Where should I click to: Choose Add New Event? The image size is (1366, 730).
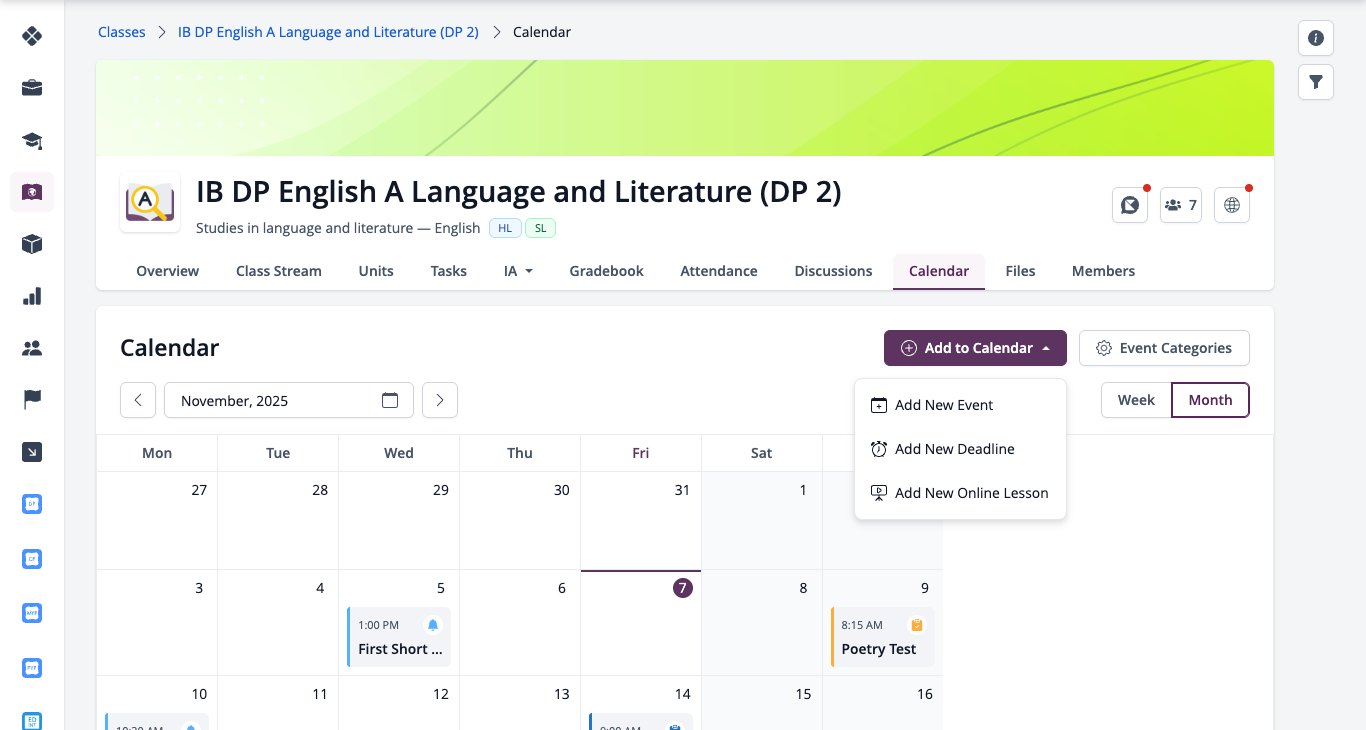[x=960, y=405]
